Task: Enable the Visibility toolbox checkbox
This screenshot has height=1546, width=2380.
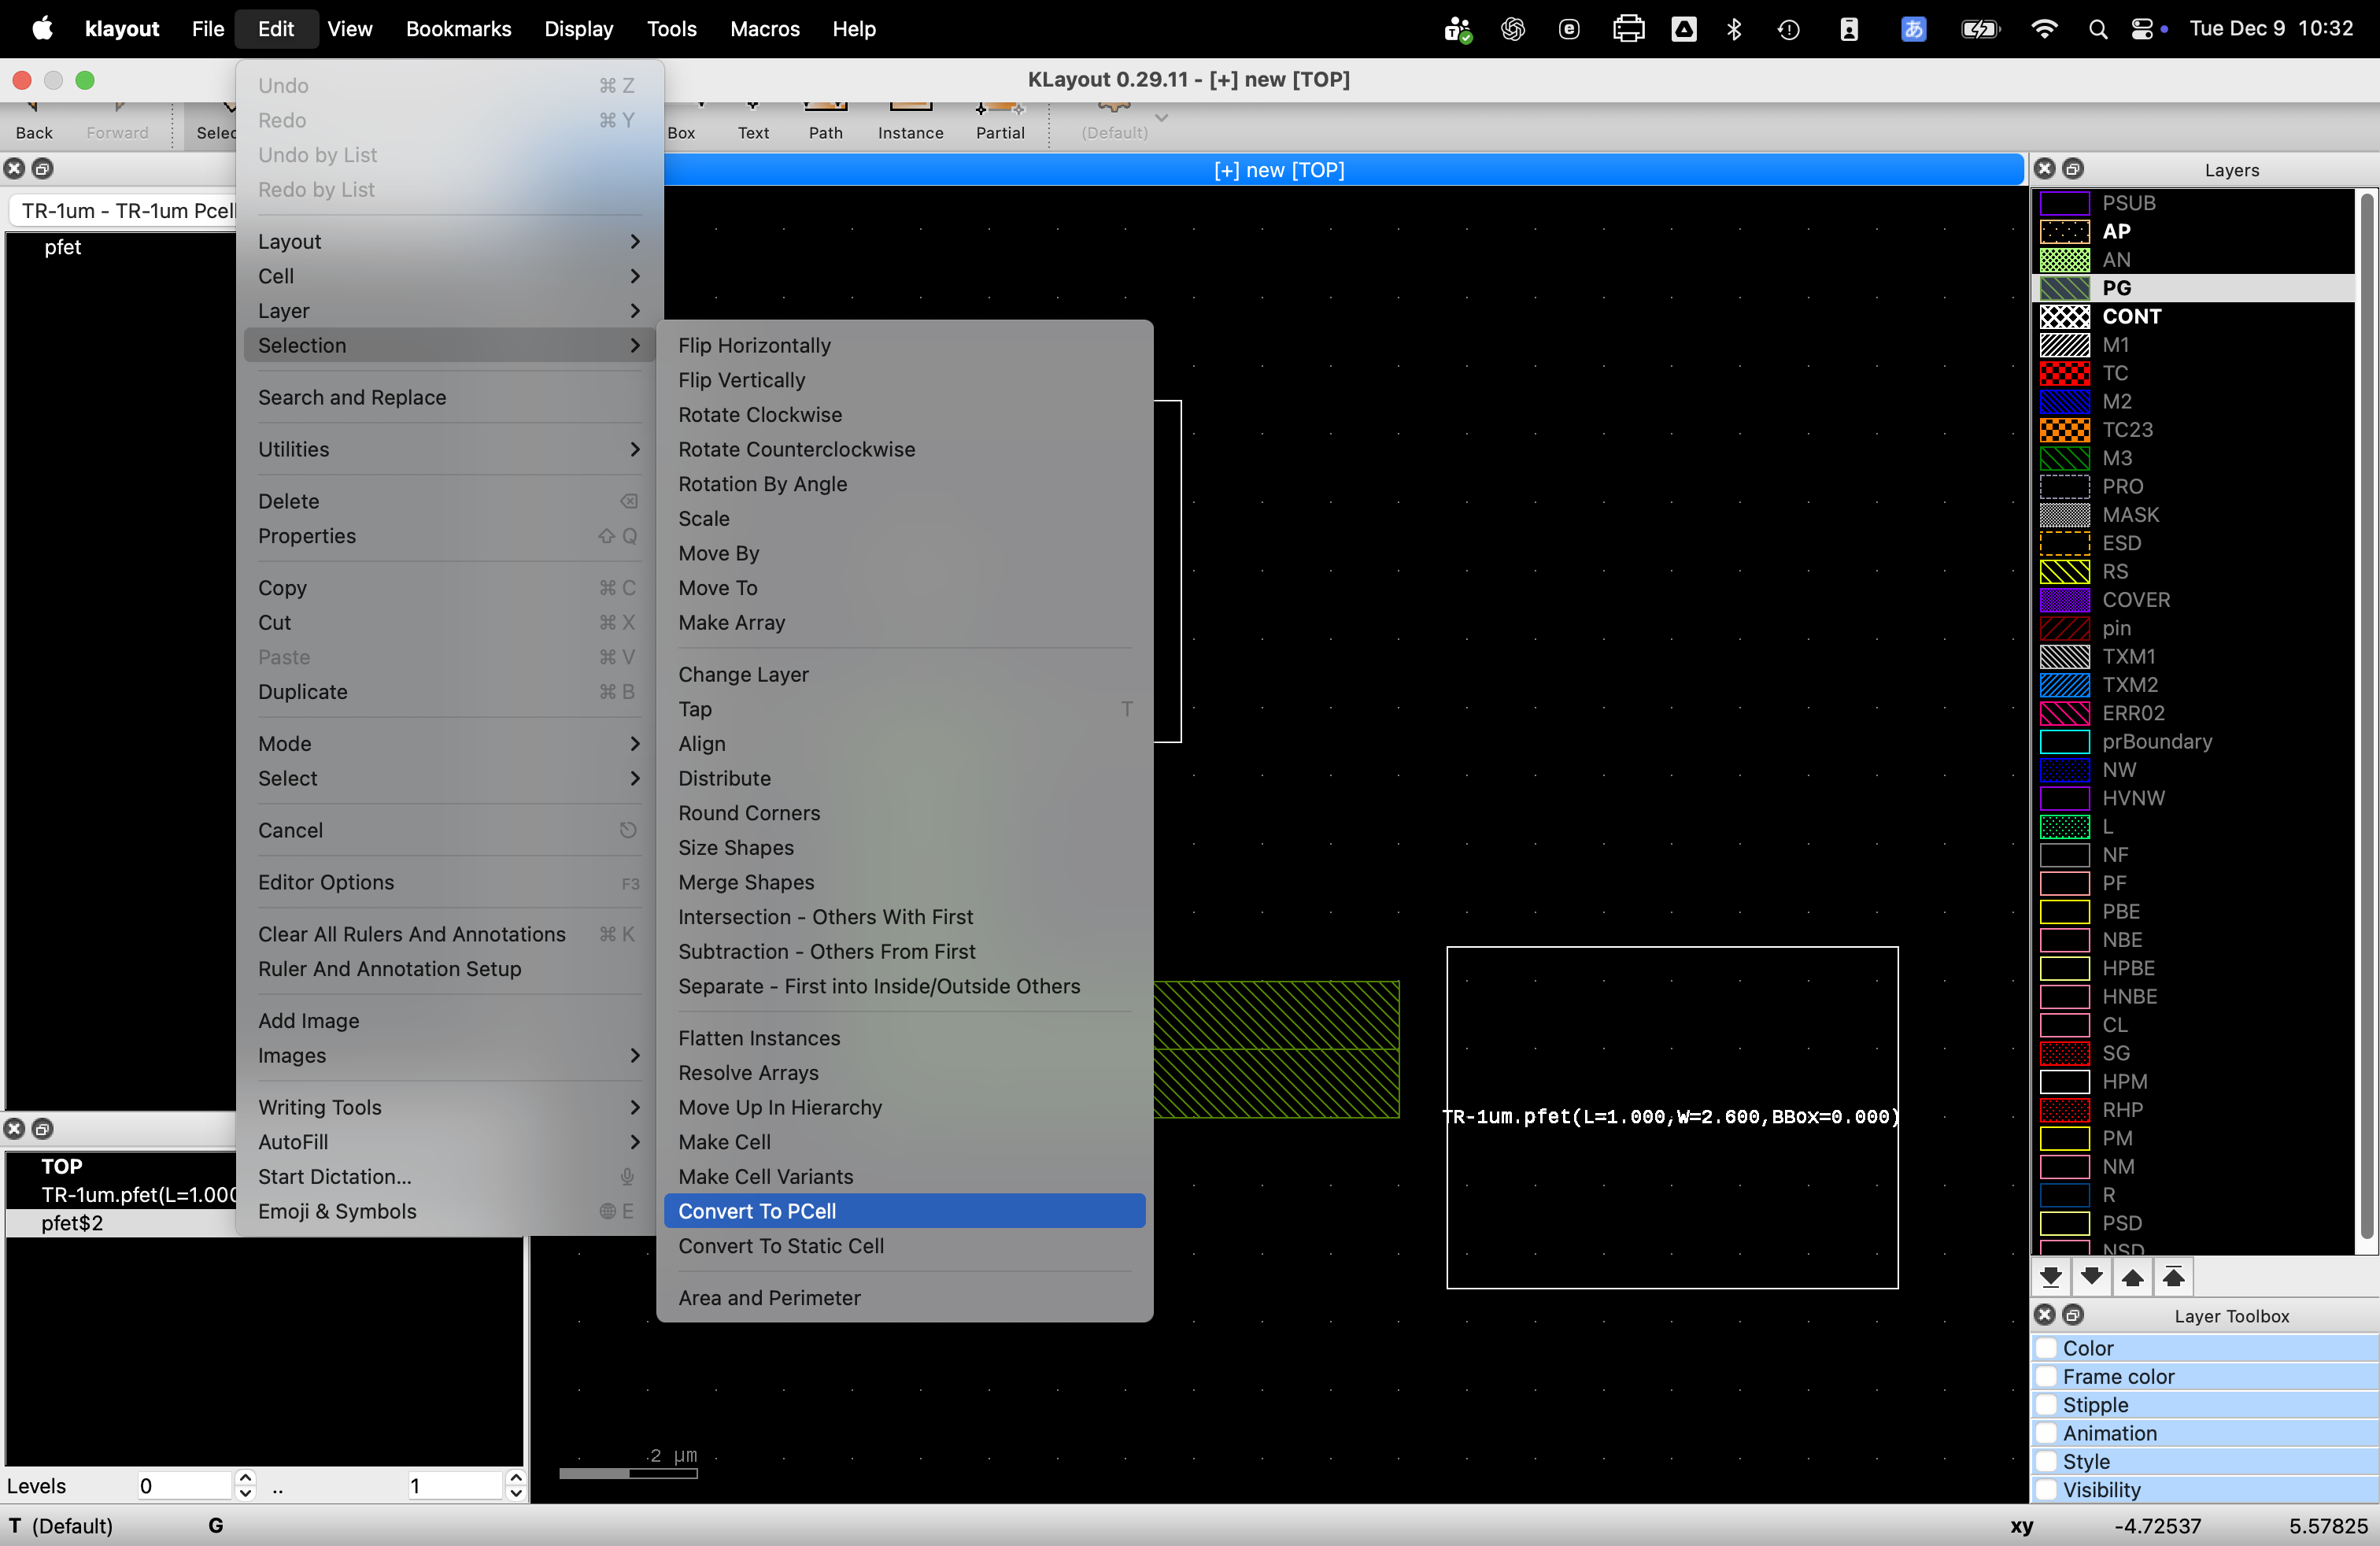Action: (2047, 1490)
